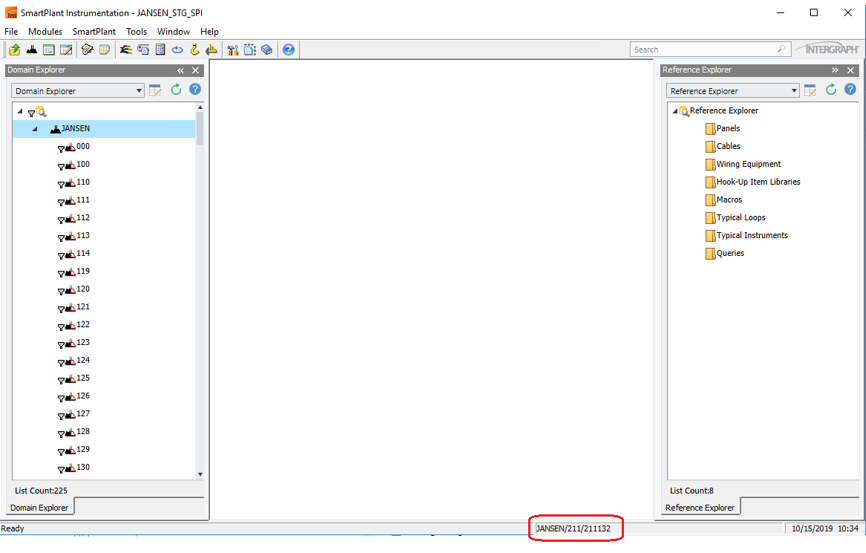
Task: Collapse the JANSEN tree node
Action: 35,129
